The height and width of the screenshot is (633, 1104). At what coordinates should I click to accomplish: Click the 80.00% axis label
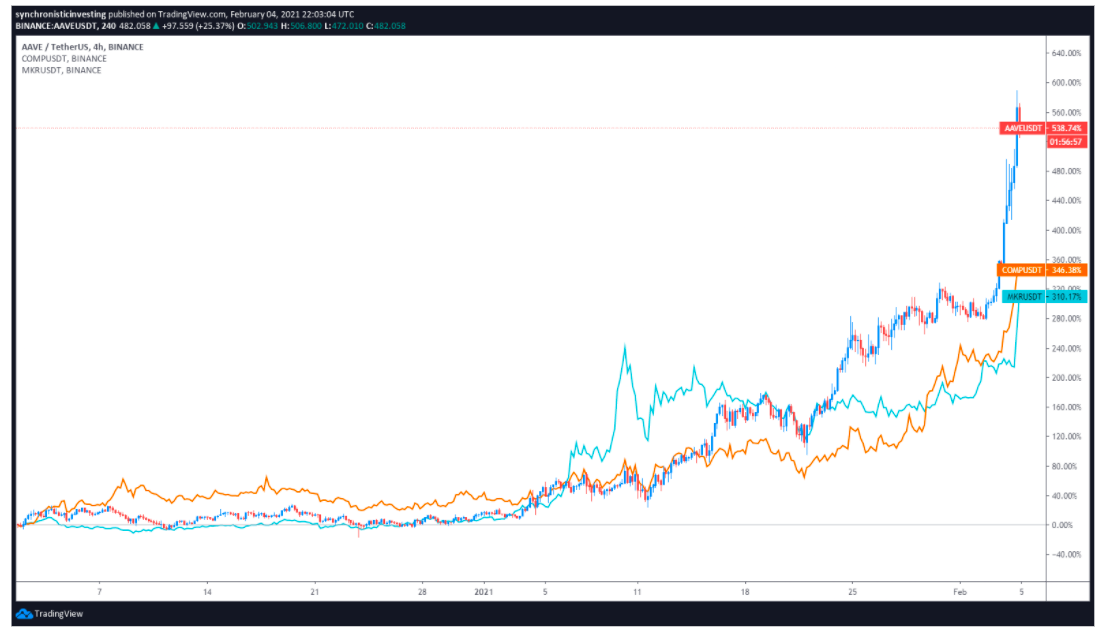(x=1065, y=466)
